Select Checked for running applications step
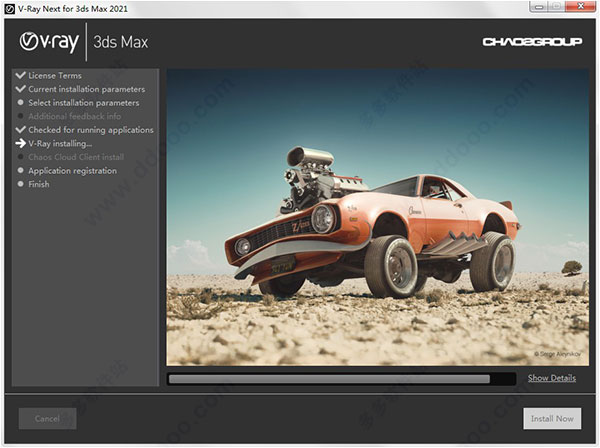 point(91,130)
